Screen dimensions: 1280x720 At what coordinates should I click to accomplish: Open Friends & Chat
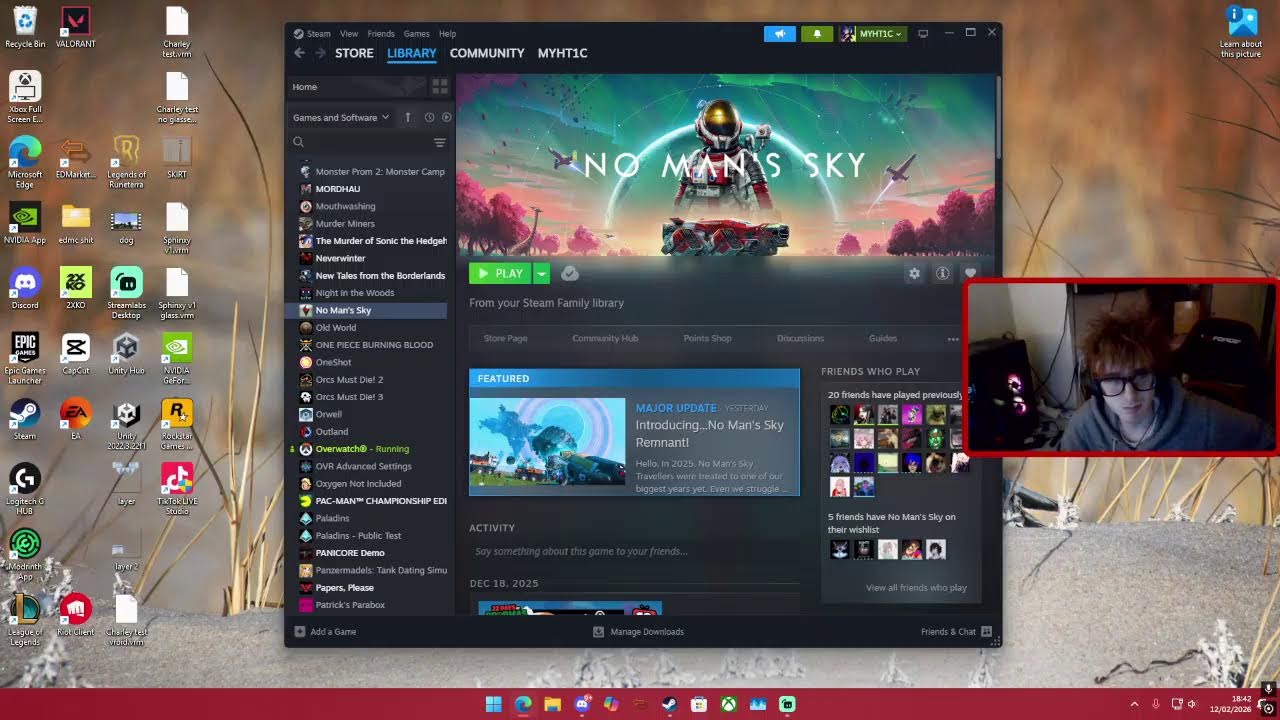[956, 632]
